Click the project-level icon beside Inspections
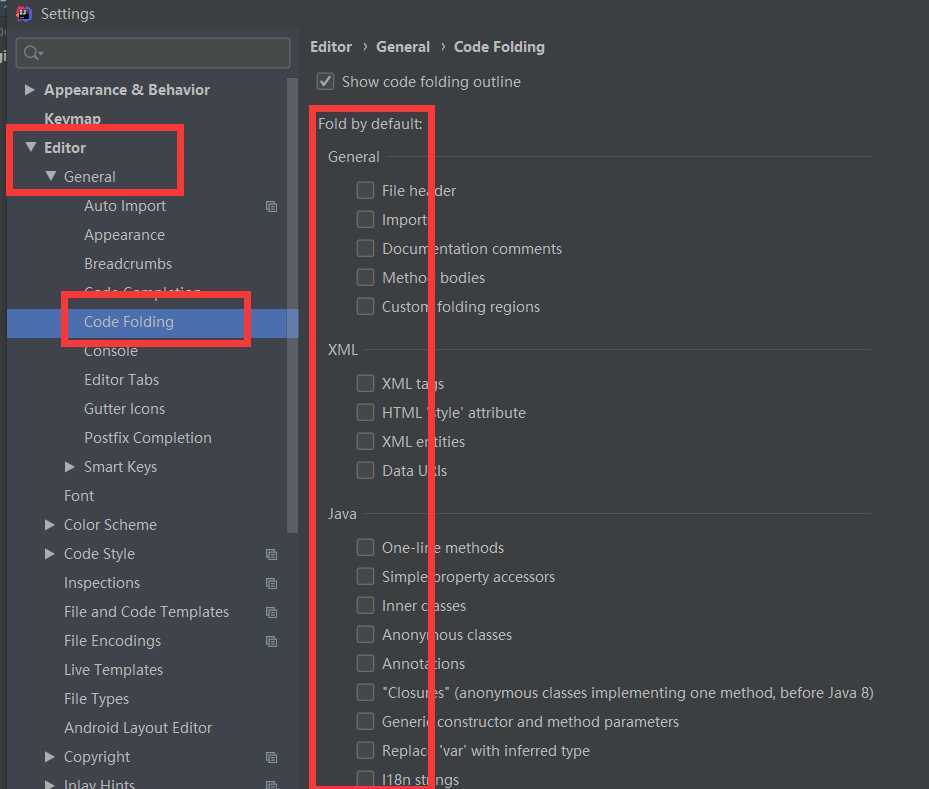929x789 pixels. pos(271,583)
